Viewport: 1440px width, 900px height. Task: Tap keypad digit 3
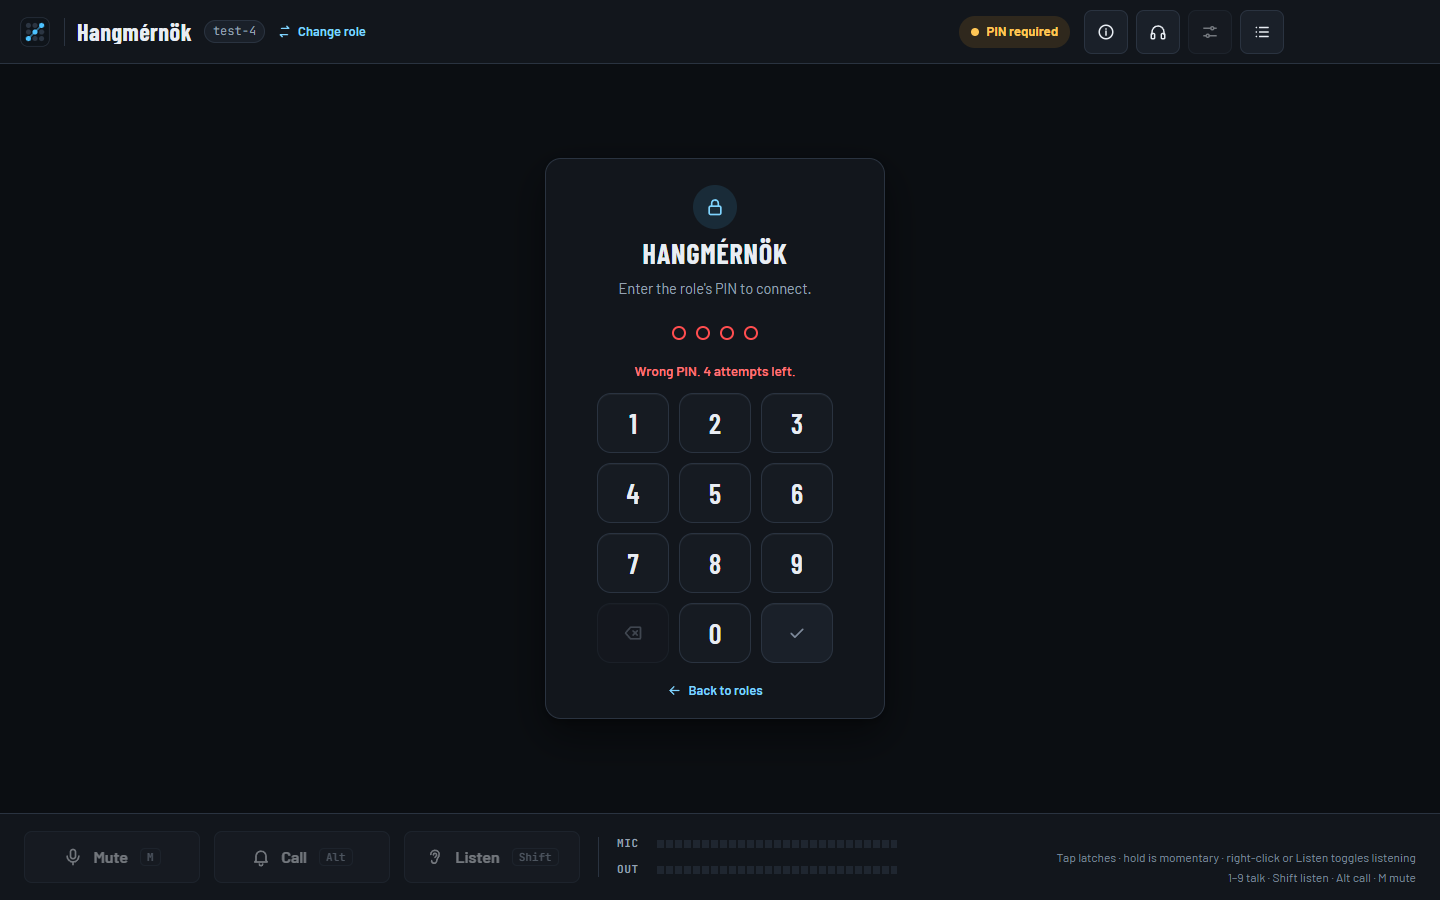pyautogui.click(x=797, y=423)
